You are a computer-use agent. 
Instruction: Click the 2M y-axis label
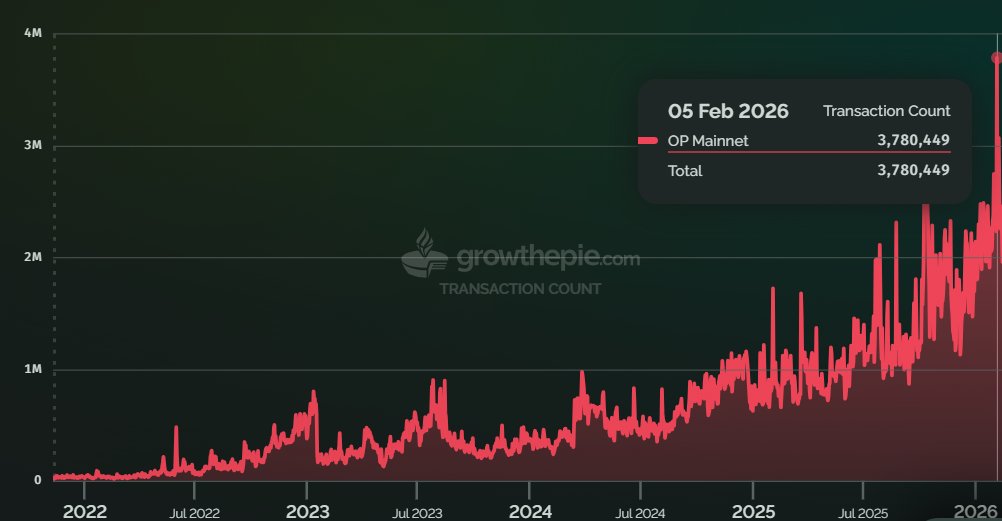pyautogui.click(x=33, y=257)
